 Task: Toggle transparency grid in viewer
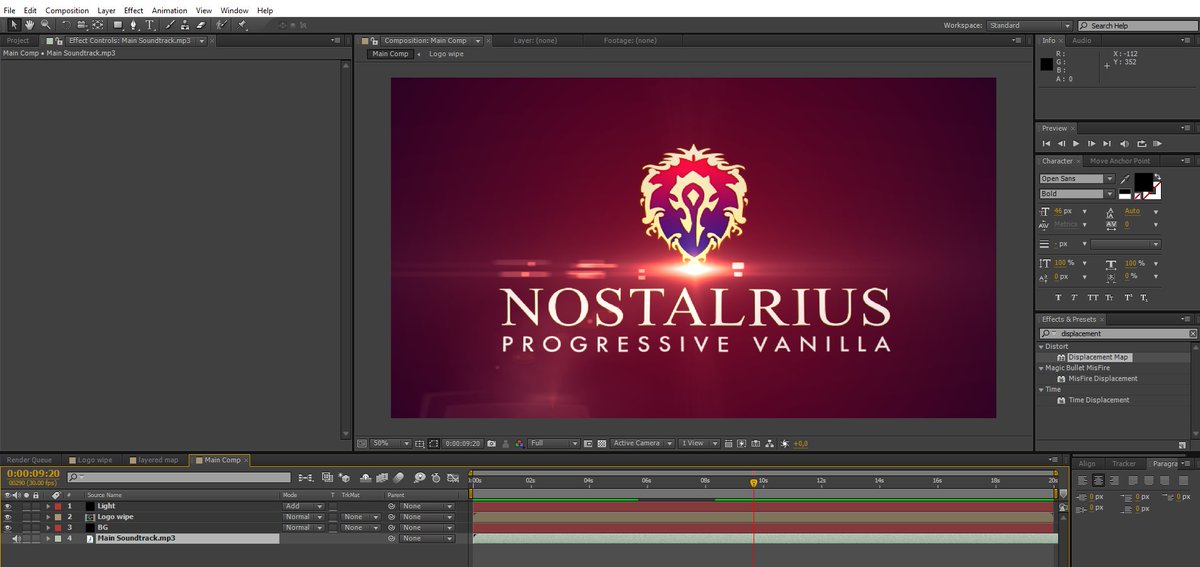click(602, 442)
